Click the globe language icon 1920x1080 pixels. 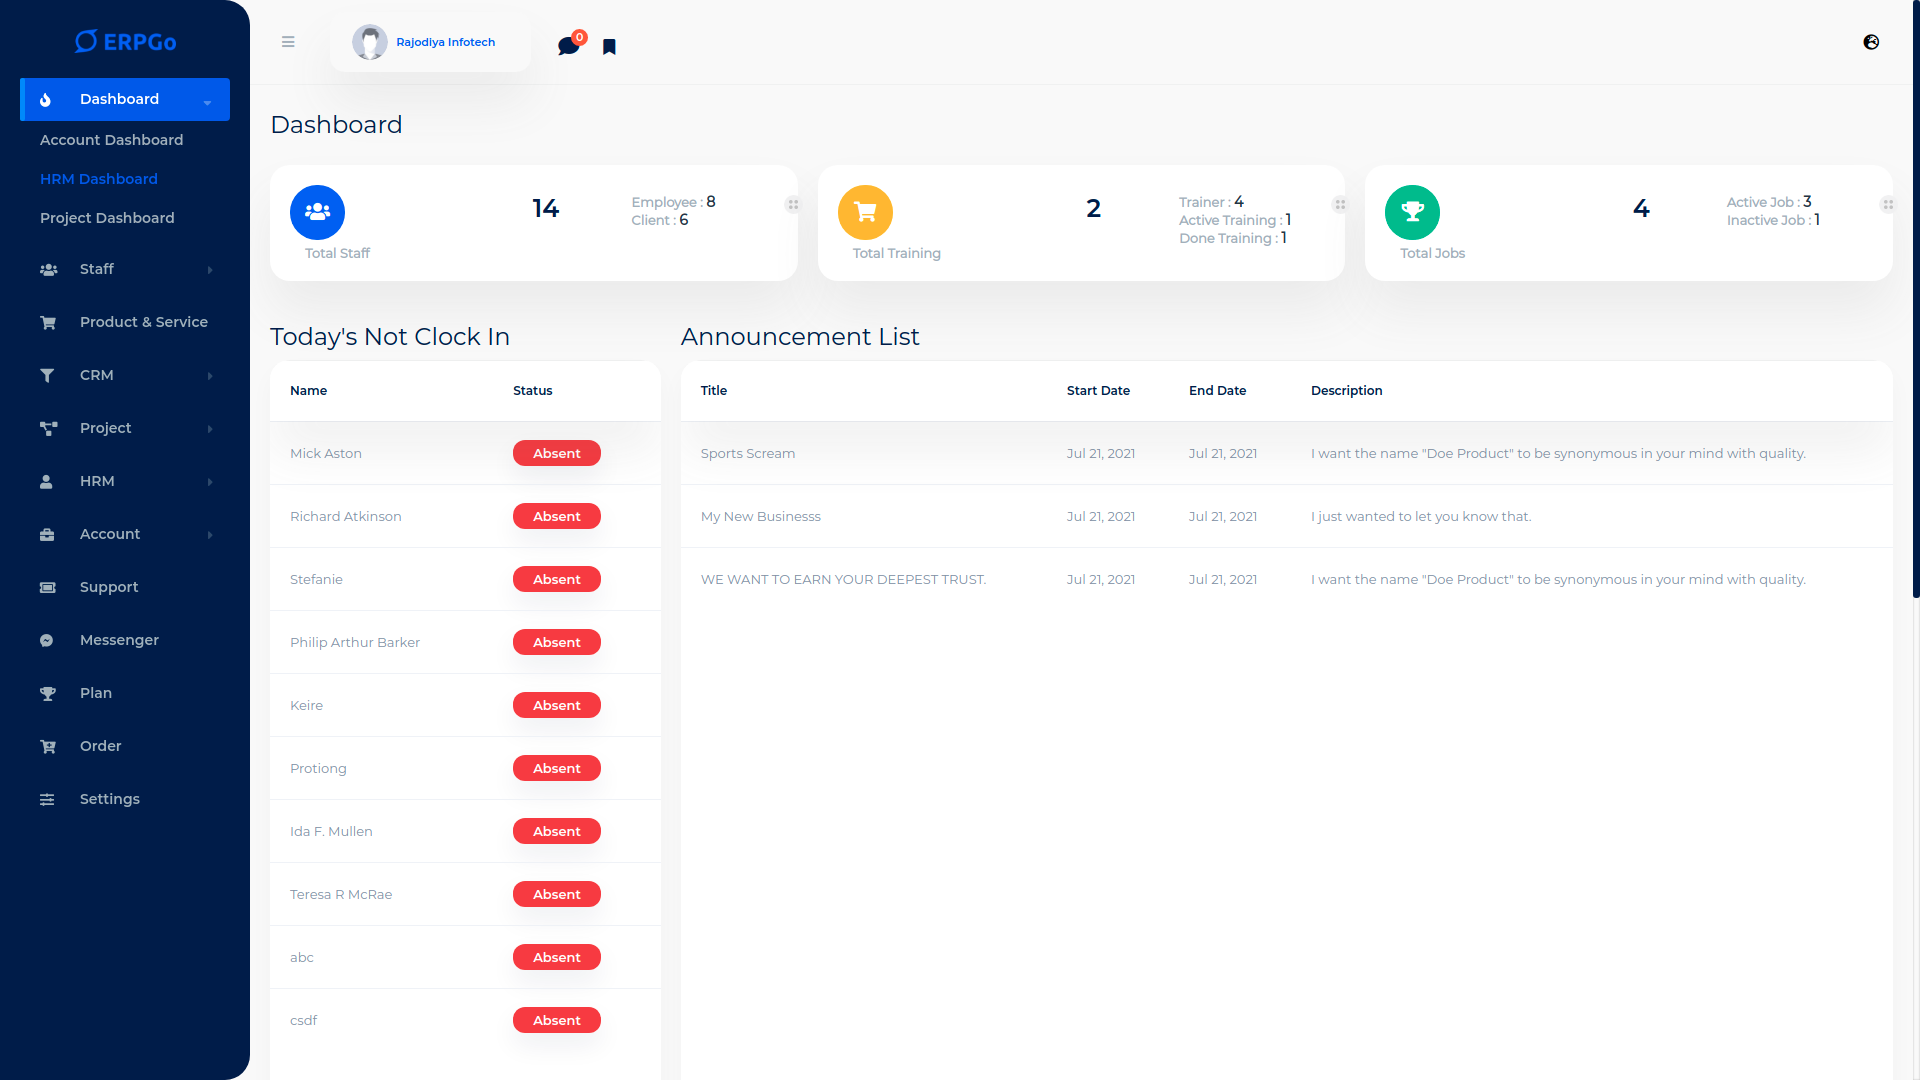tap(1871, 42)
